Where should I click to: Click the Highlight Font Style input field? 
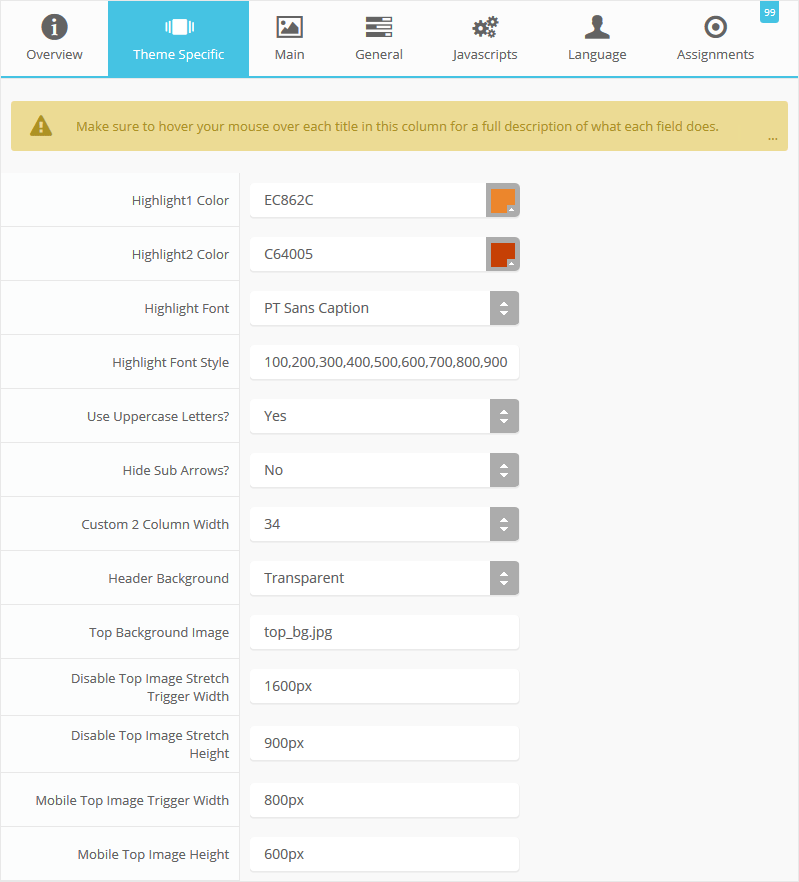384,362
